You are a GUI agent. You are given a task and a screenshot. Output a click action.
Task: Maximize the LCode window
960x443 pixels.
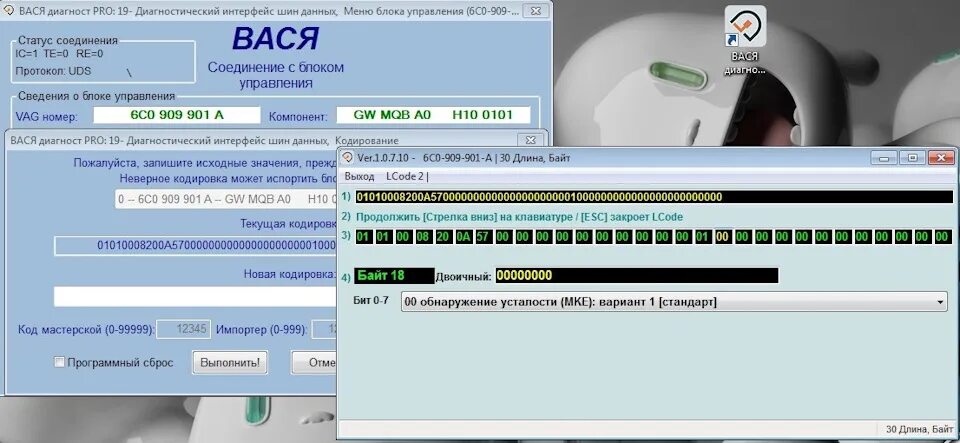912,158
